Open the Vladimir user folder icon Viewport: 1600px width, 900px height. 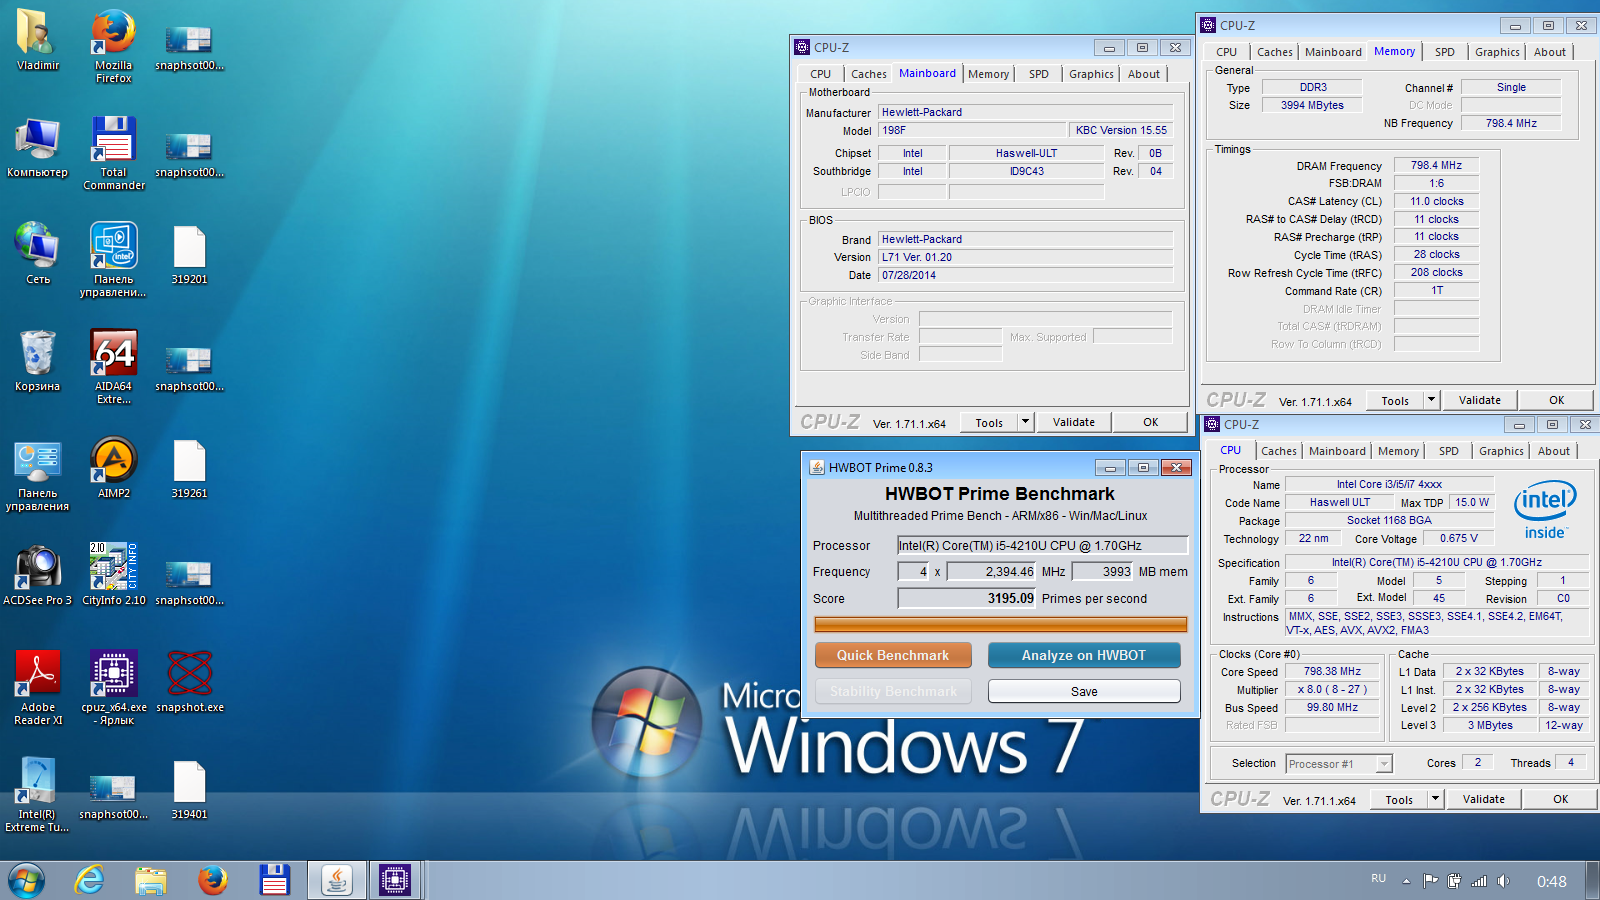coord(37,40)
